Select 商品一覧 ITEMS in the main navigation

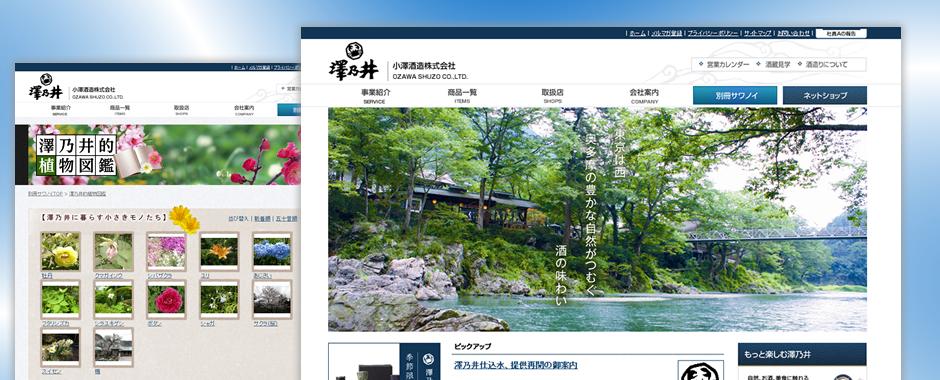462,96
